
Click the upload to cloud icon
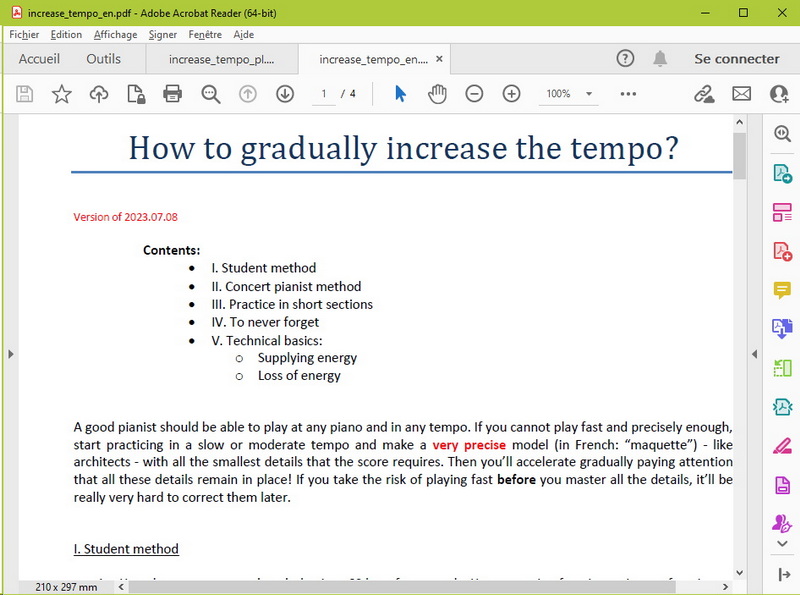point(99,94)
